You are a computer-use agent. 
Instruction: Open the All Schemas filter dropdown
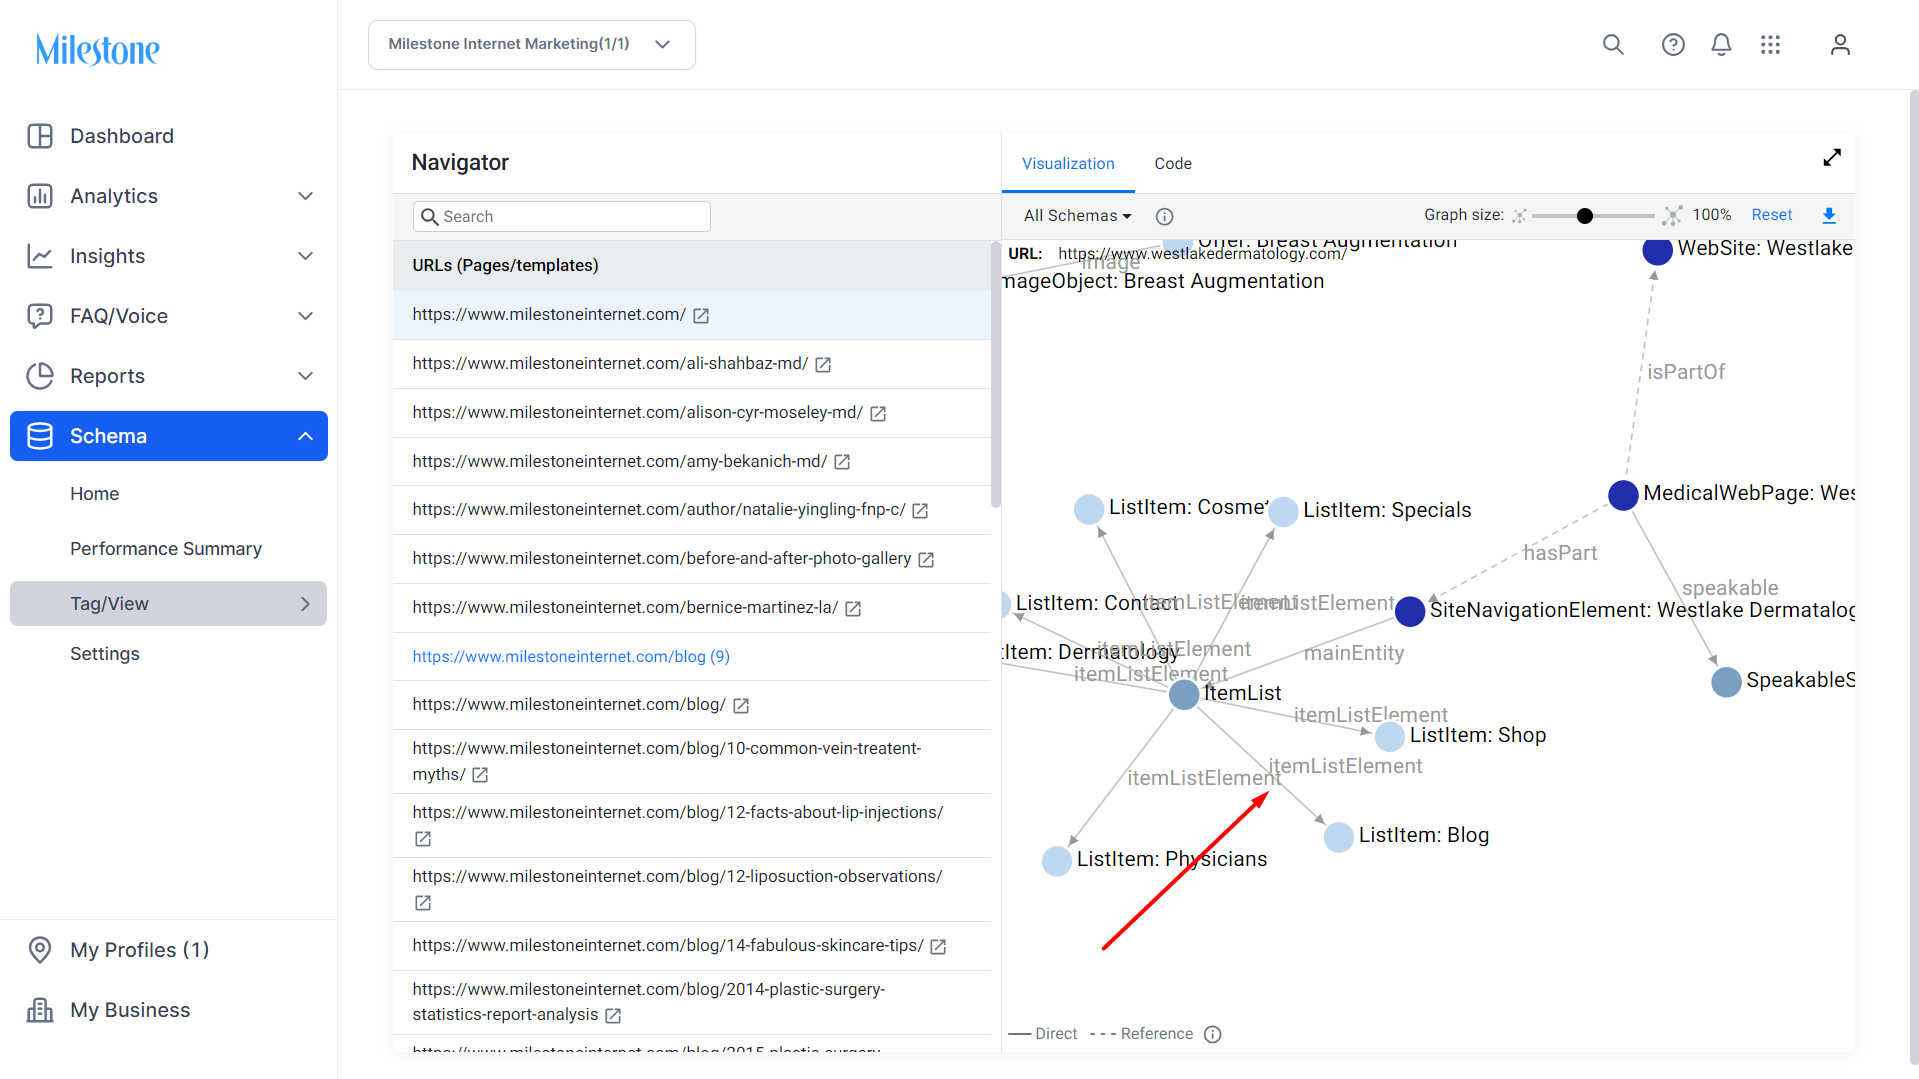(x=1077, y=216)
